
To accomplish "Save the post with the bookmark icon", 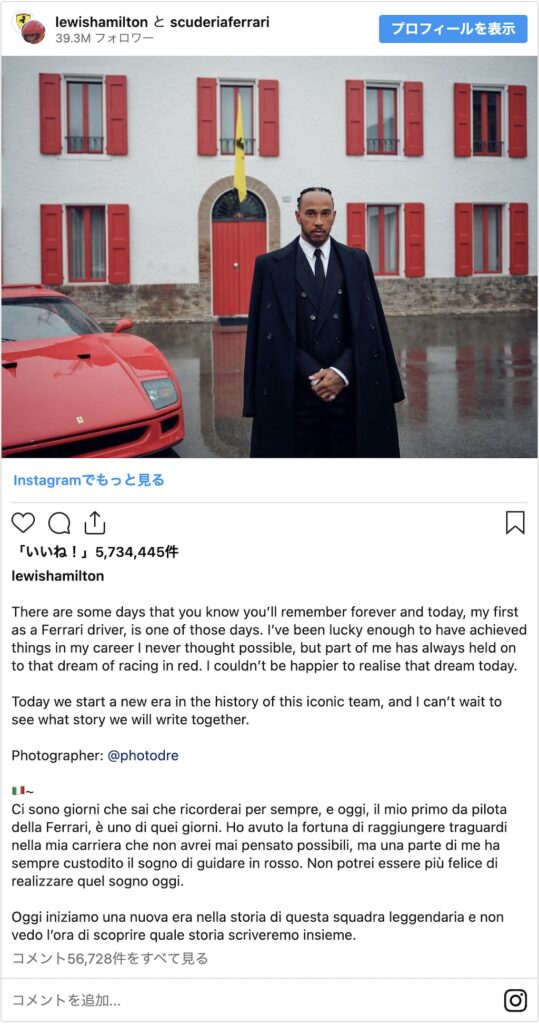I will coord(515,522).
